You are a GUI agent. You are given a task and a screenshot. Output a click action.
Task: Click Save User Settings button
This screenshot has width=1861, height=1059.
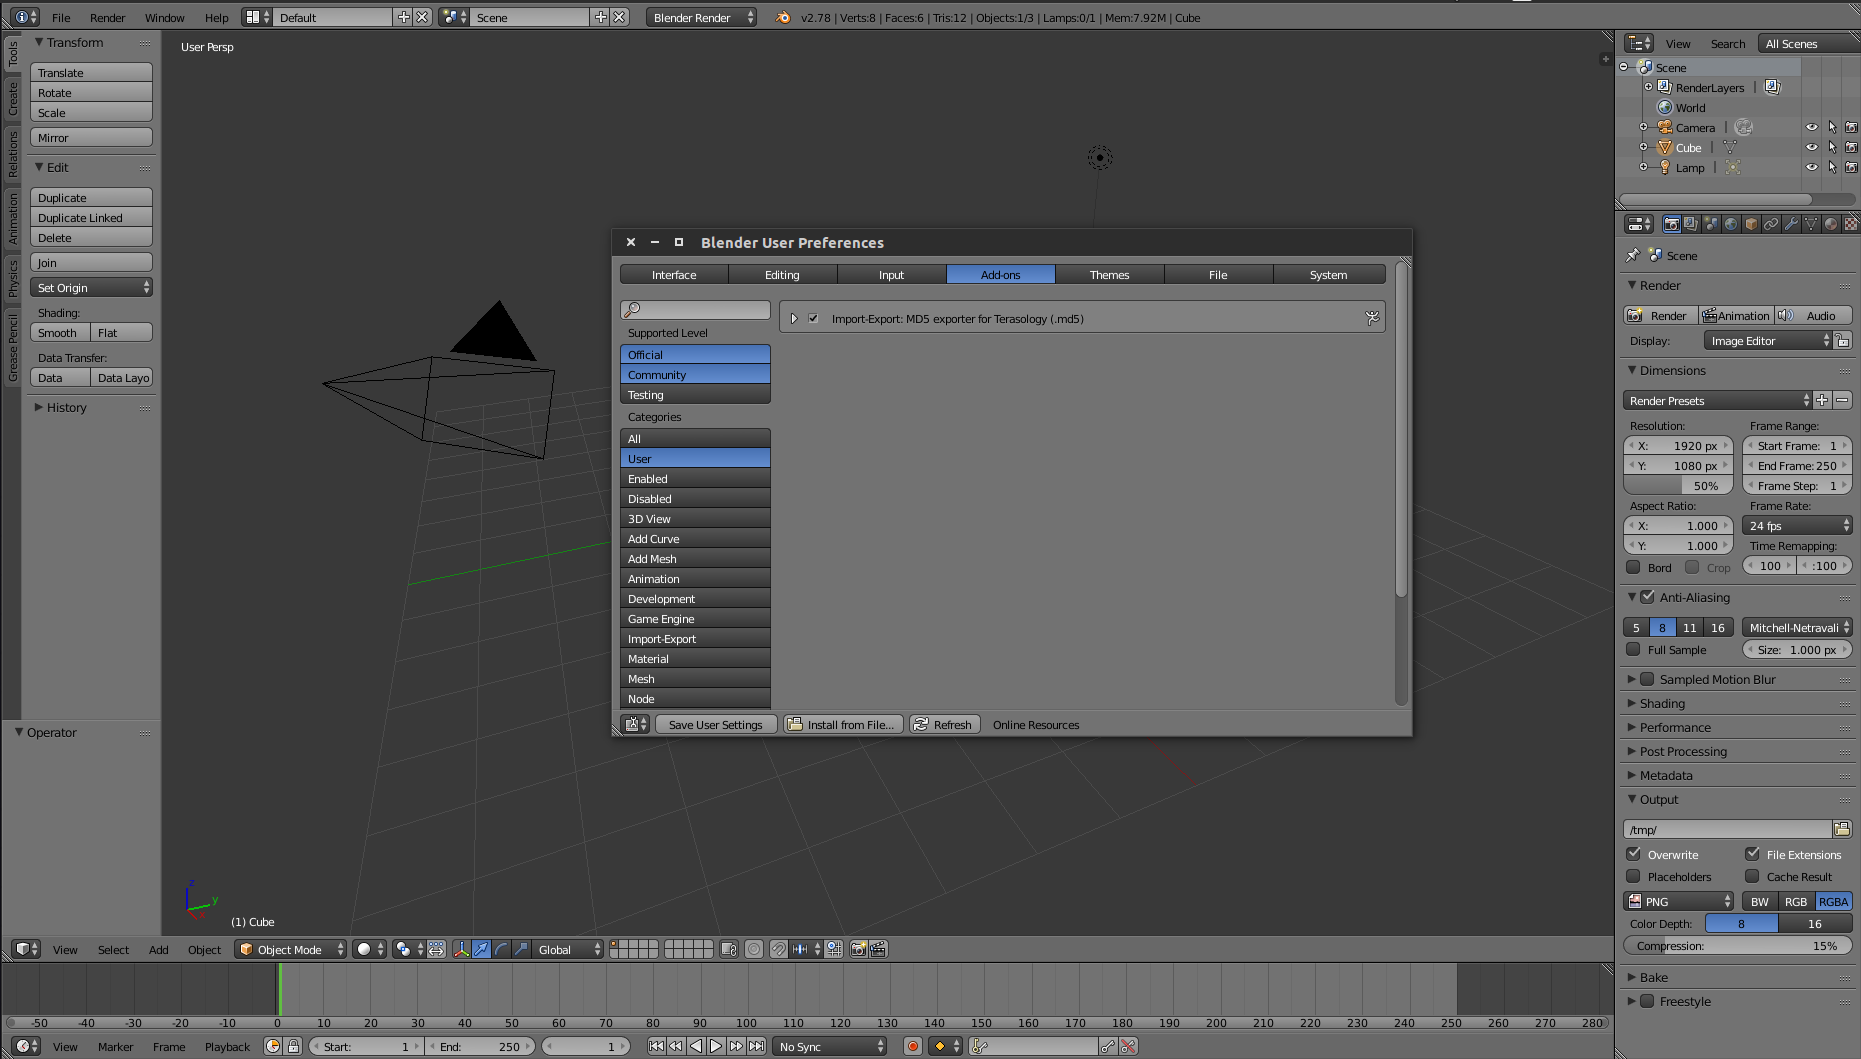tap(716, 724)
